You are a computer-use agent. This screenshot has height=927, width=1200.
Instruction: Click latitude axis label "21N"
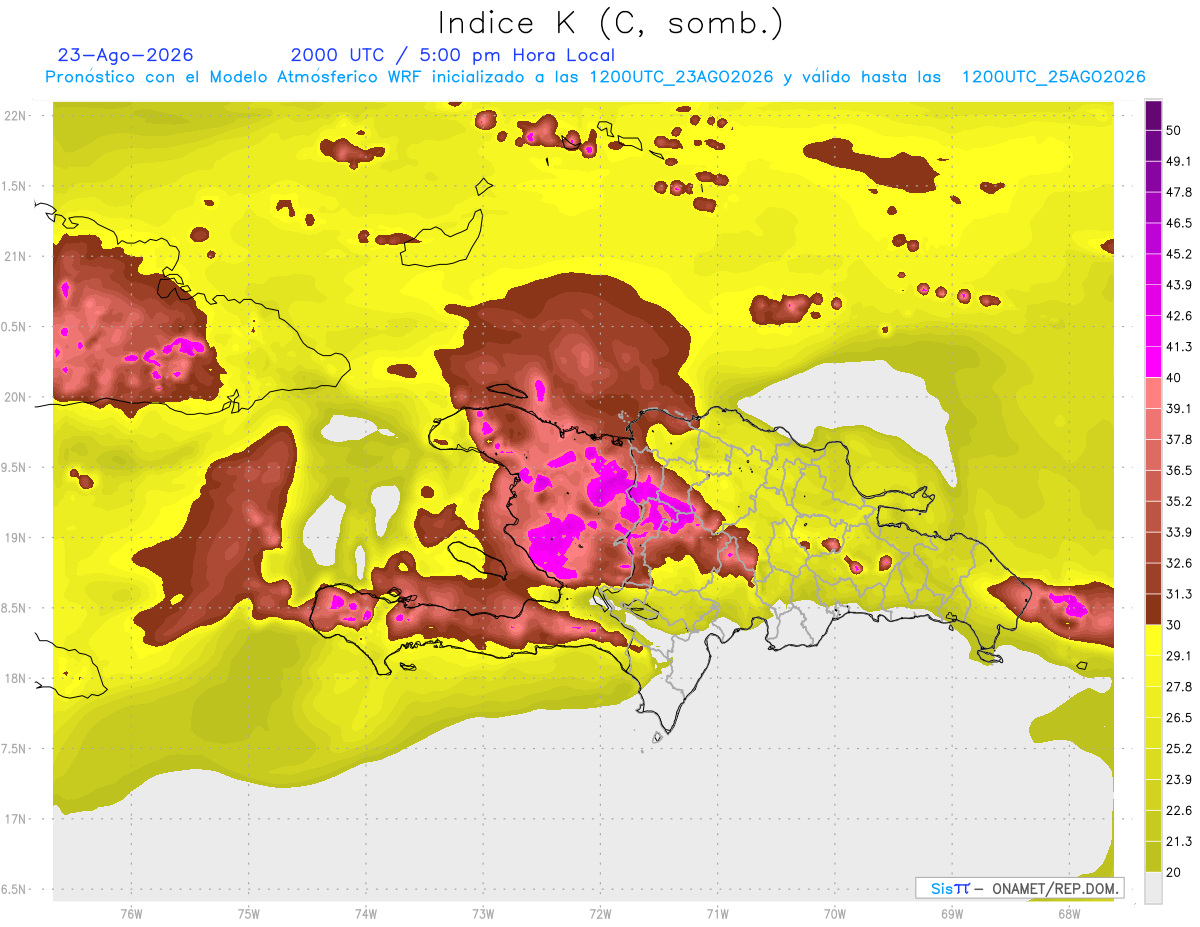click(16, 256)
